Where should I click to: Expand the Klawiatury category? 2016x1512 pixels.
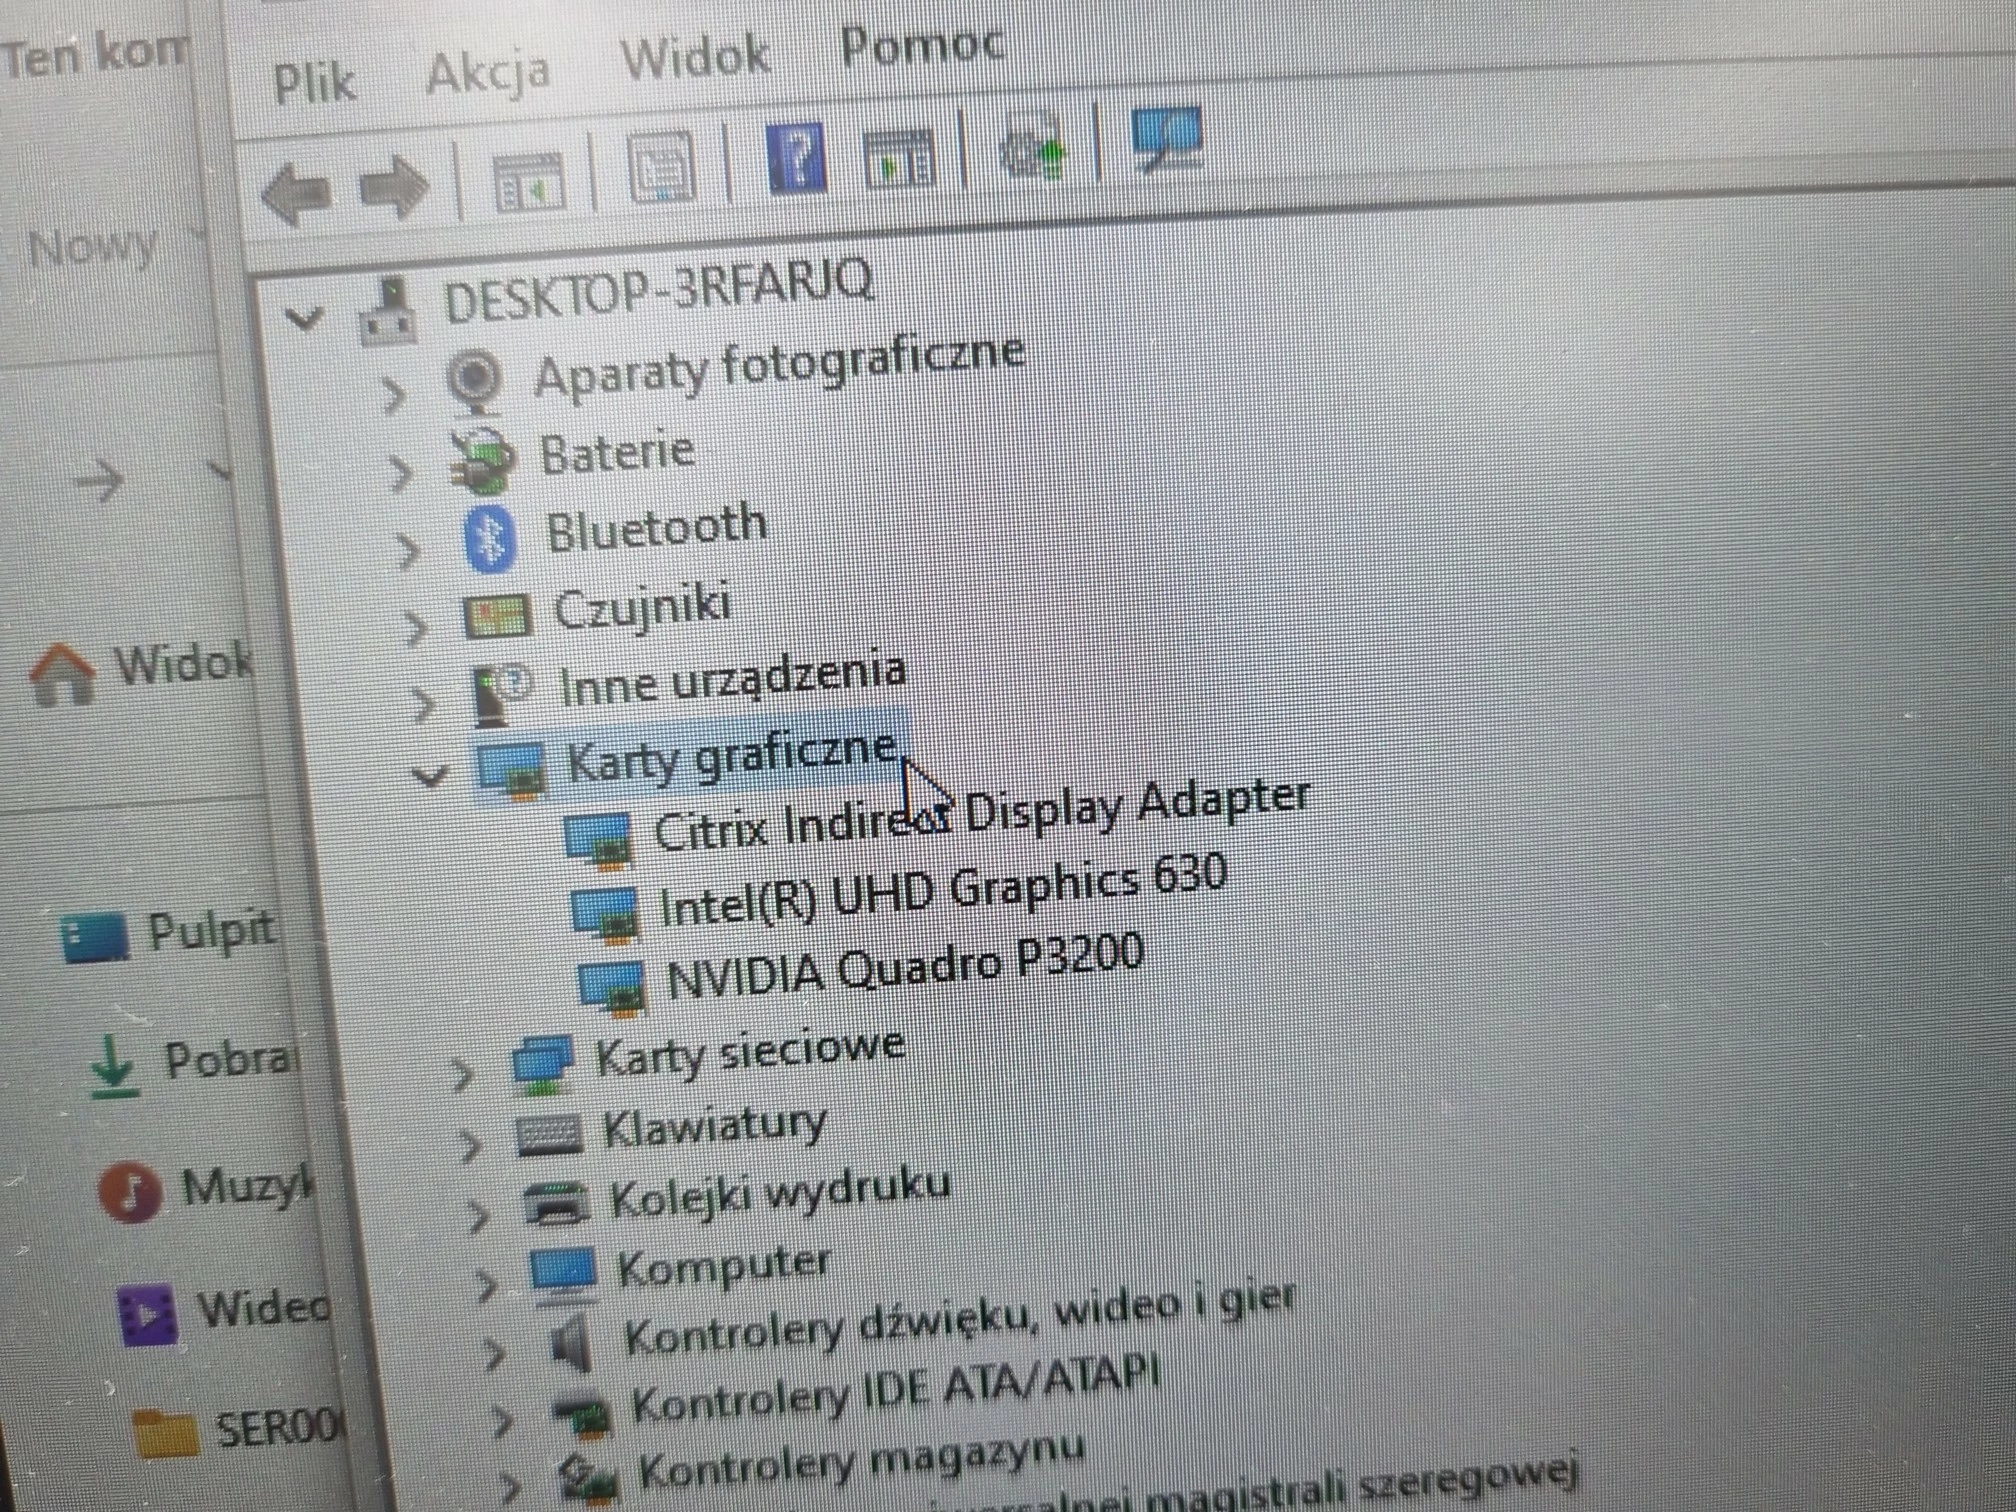[x=470, y=1144]
